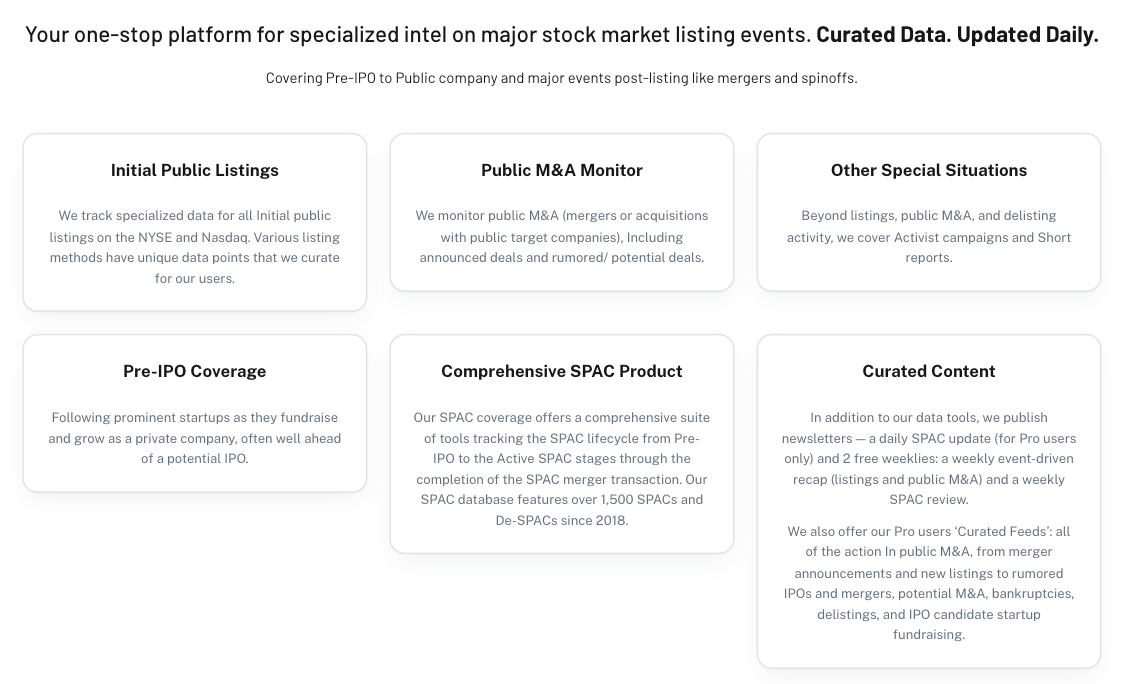Click the 'Curated Content' card title
The width and height of the screenshot is (1124, 684).
928,371
